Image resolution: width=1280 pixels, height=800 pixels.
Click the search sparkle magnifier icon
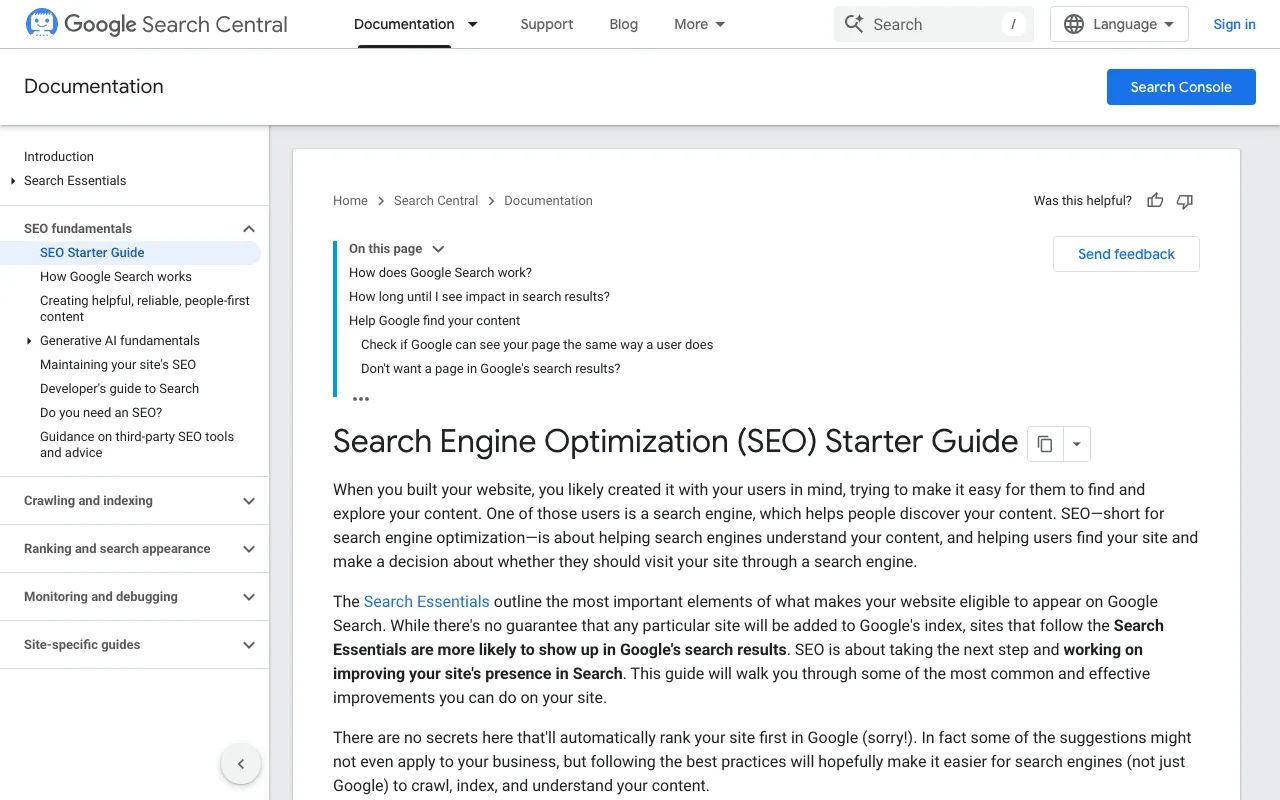click(x=854, y=24)
